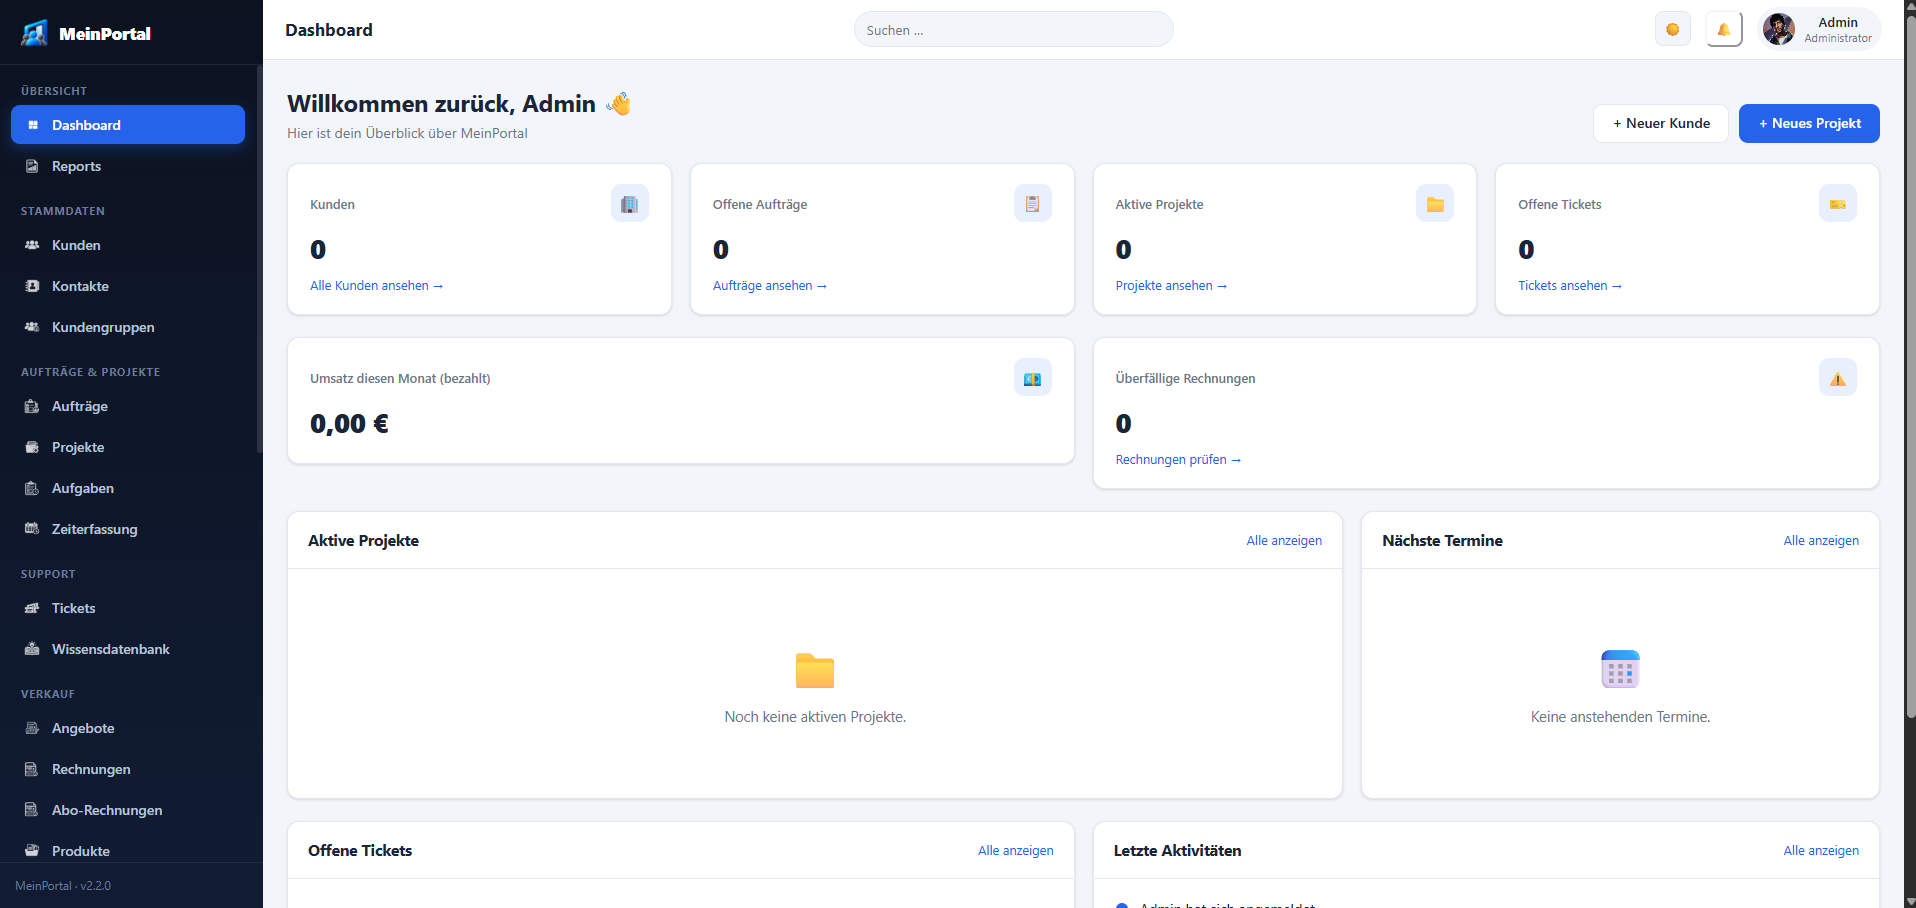This screenshot has height=908, width=1916.
Task: Click the Kunden card building icon
Action: [629, 204]
